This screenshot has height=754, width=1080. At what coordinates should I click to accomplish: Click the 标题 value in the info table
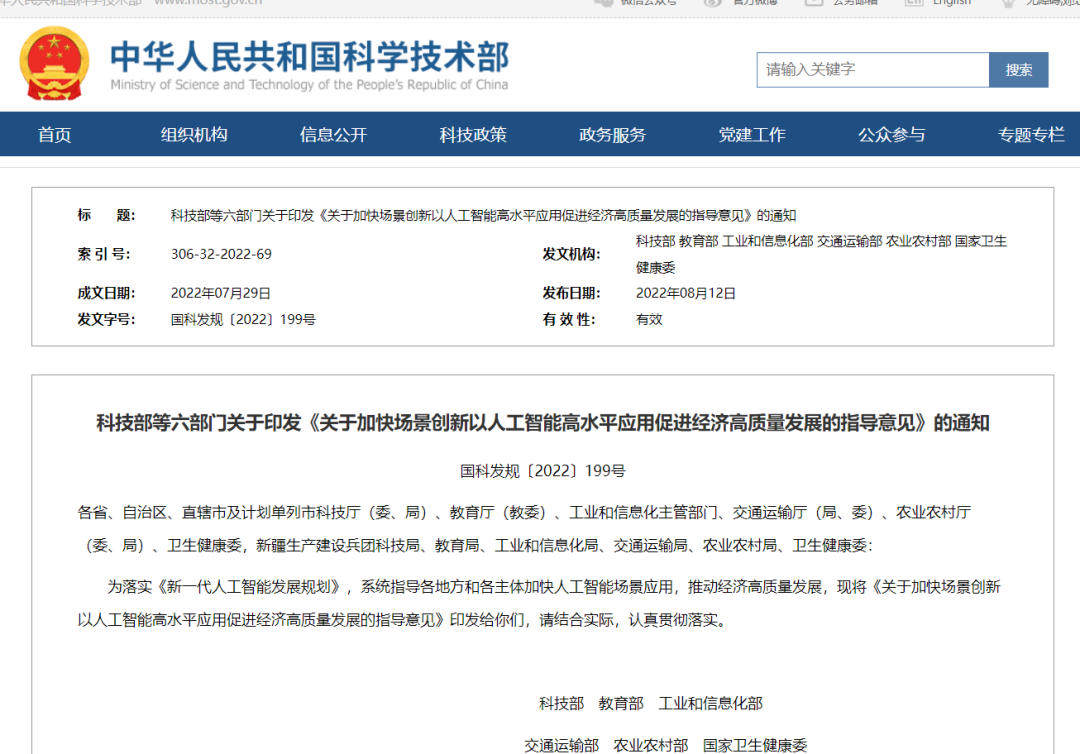pos(484,216)
